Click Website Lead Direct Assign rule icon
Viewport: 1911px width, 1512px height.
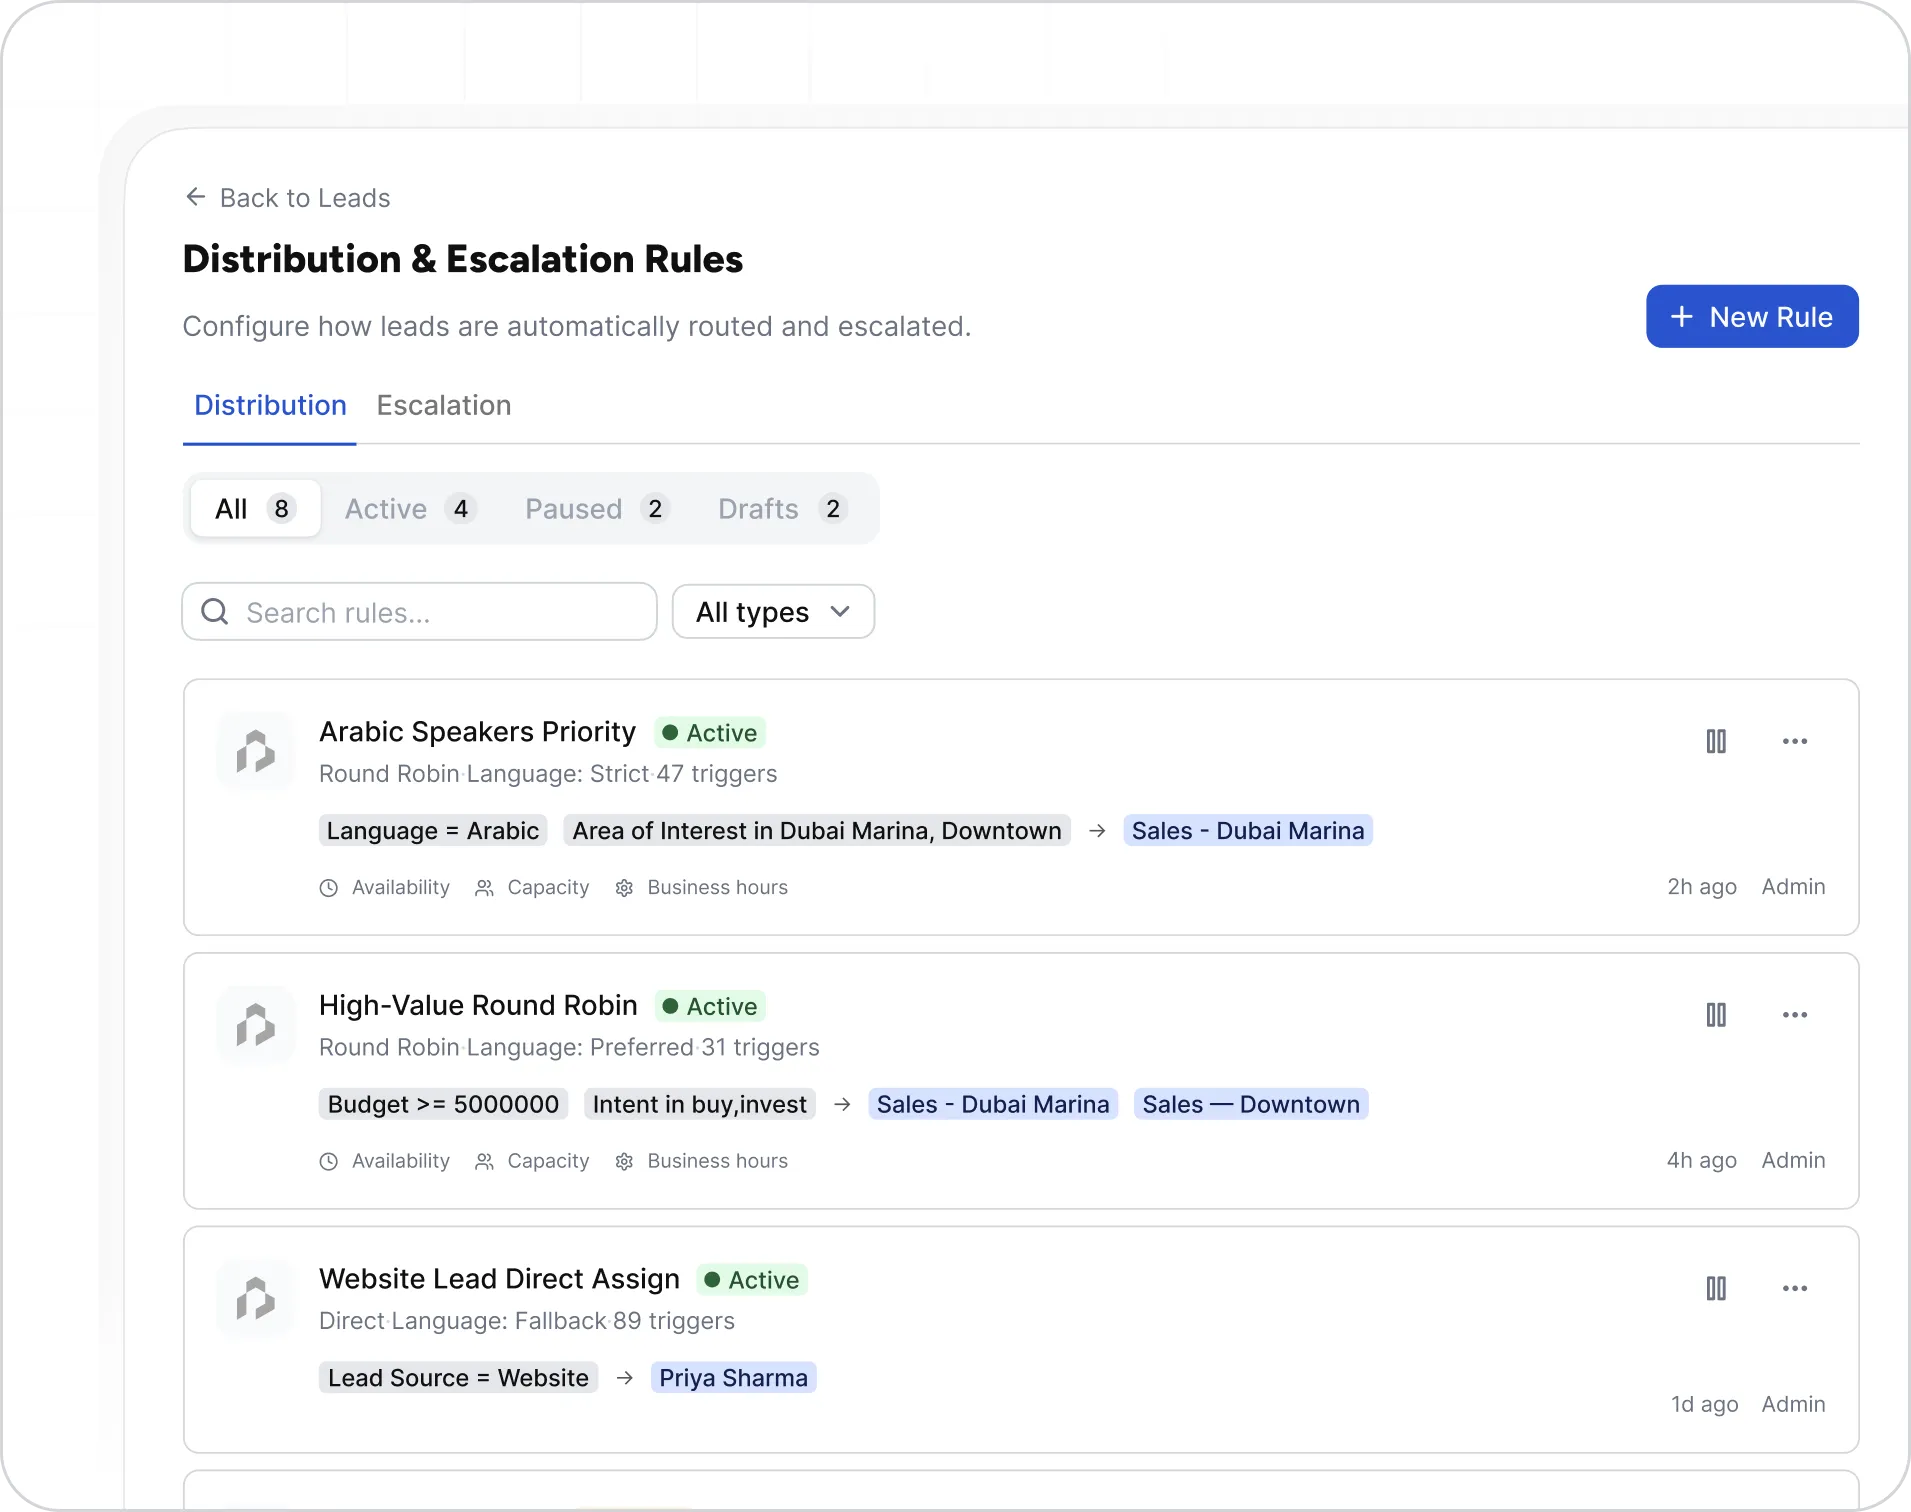pos(256,1298)
